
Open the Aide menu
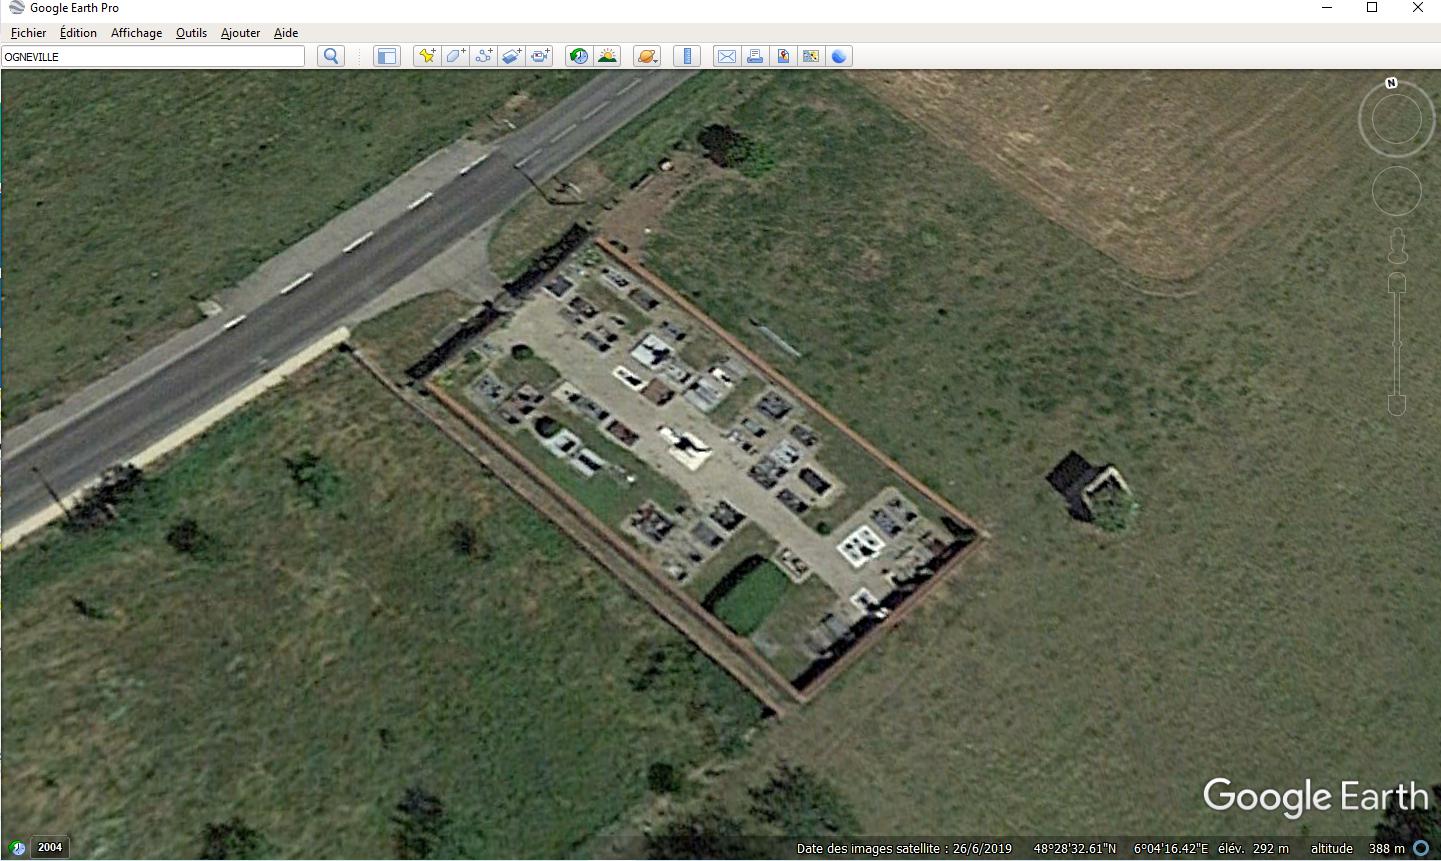click(x=286, y=33)
